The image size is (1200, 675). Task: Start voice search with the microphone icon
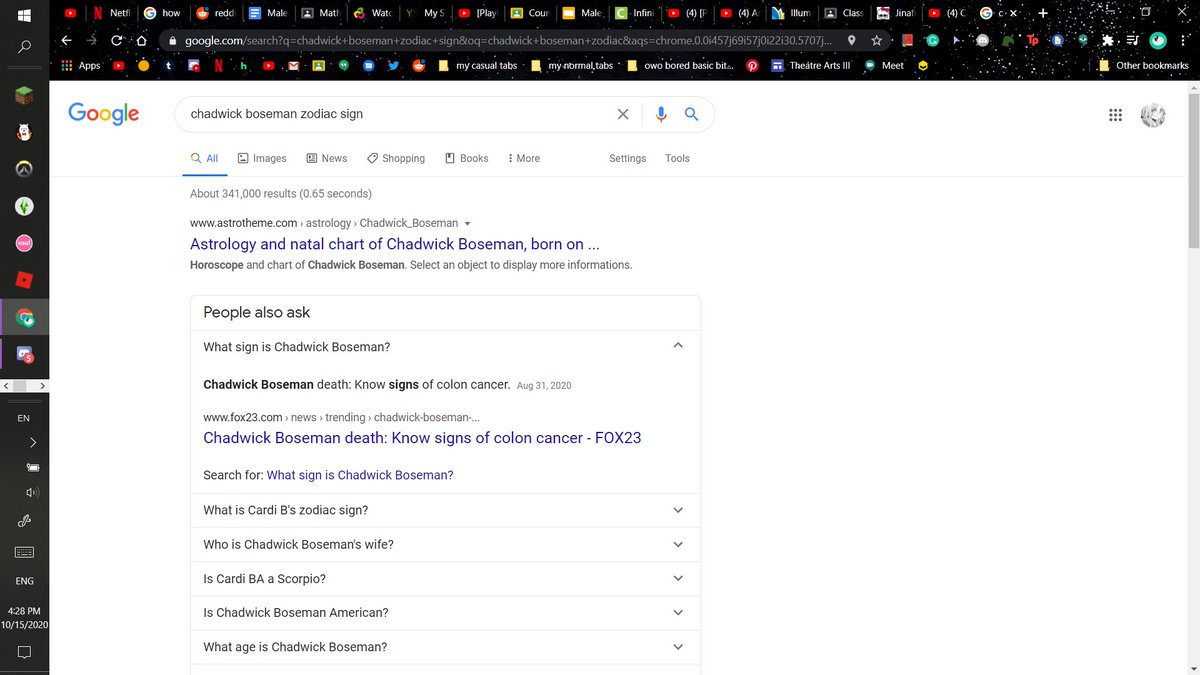pyautogui.click(x=660, y=114)
